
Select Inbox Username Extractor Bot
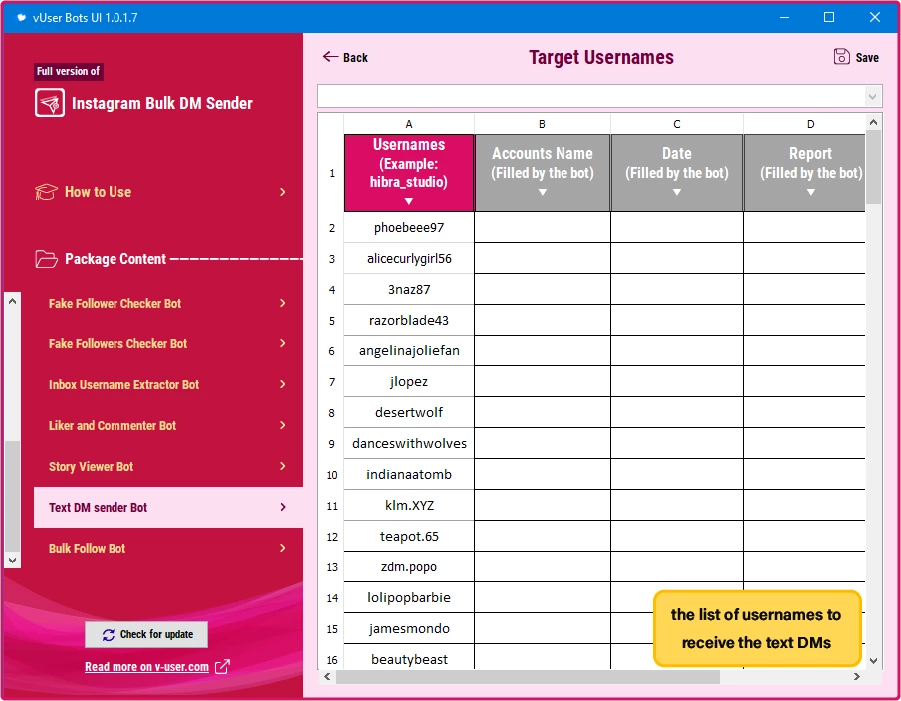pos(168,384)
